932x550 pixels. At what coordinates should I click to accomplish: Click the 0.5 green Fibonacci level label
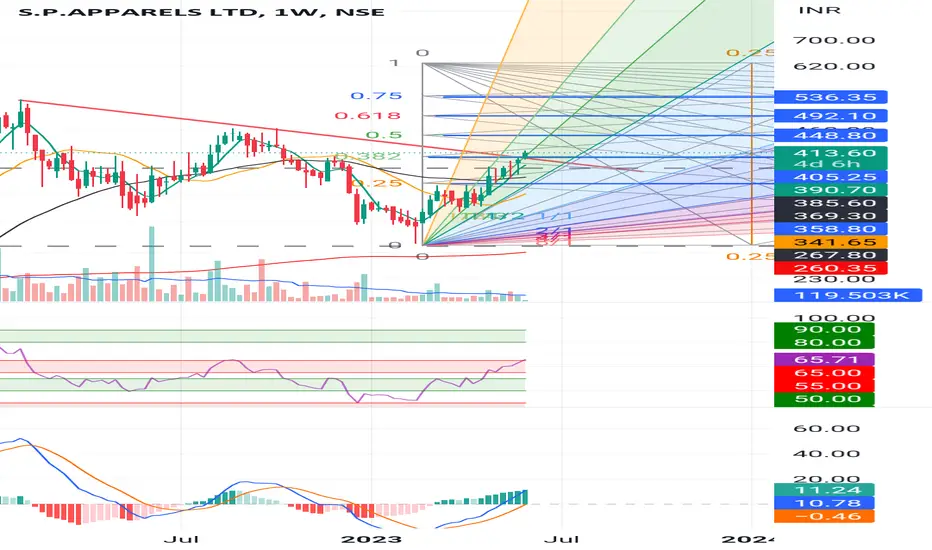pyautogui.click(x=384, y=136)
